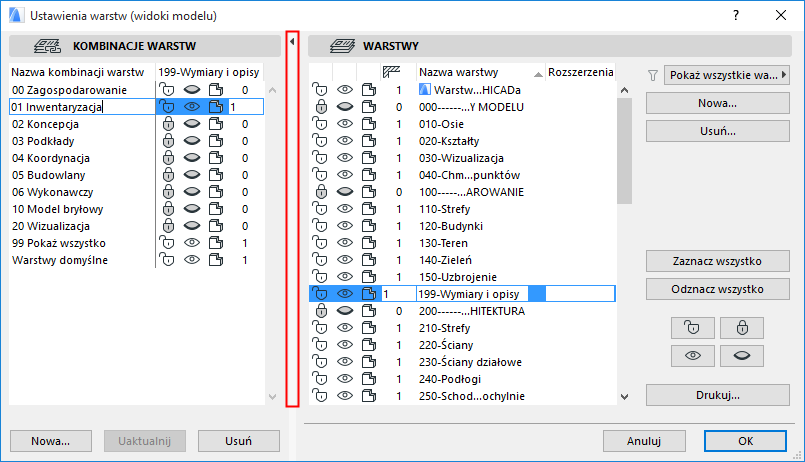The image size is (805, 462).
Task: Toggle lock of 10 Model bryłowy combination
Action: coord(168,209)
